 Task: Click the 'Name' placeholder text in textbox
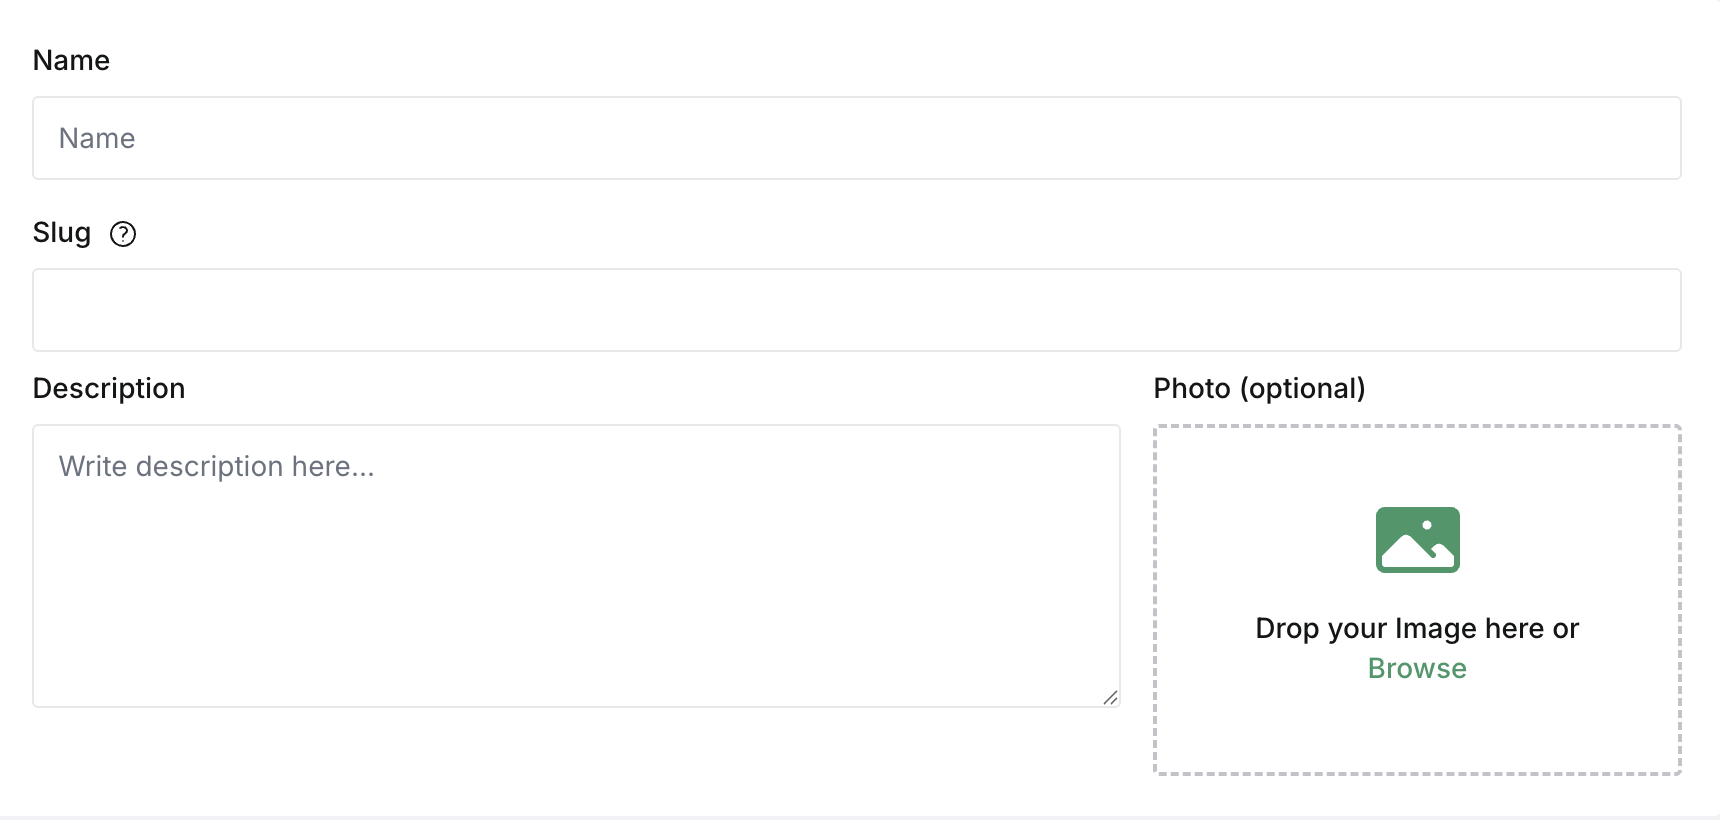[97, 138]
